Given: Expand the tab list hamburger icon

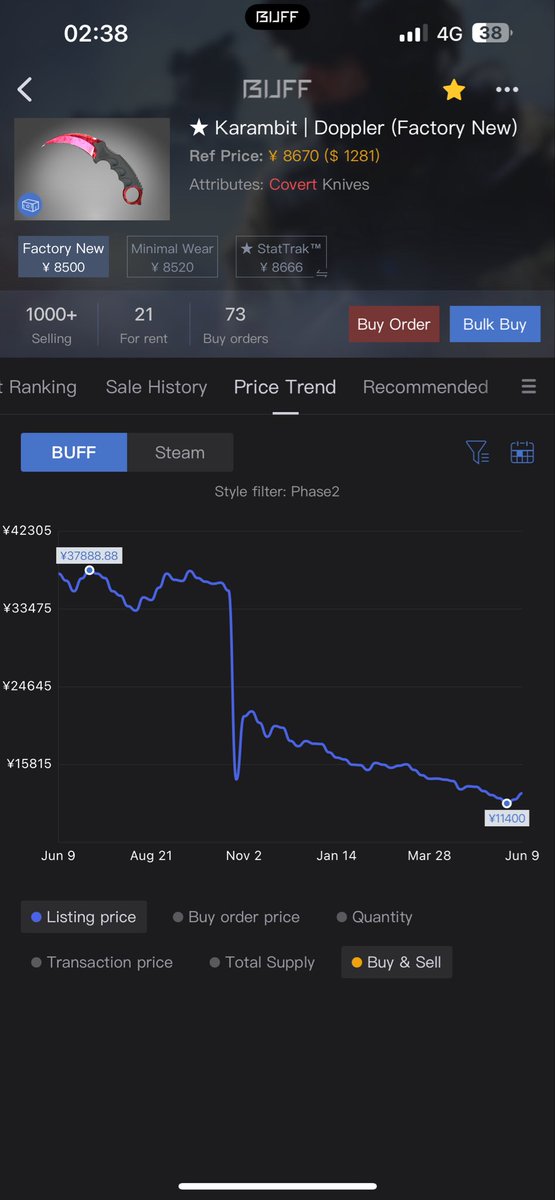Looking at the screenshot, I should coord(529,387).
